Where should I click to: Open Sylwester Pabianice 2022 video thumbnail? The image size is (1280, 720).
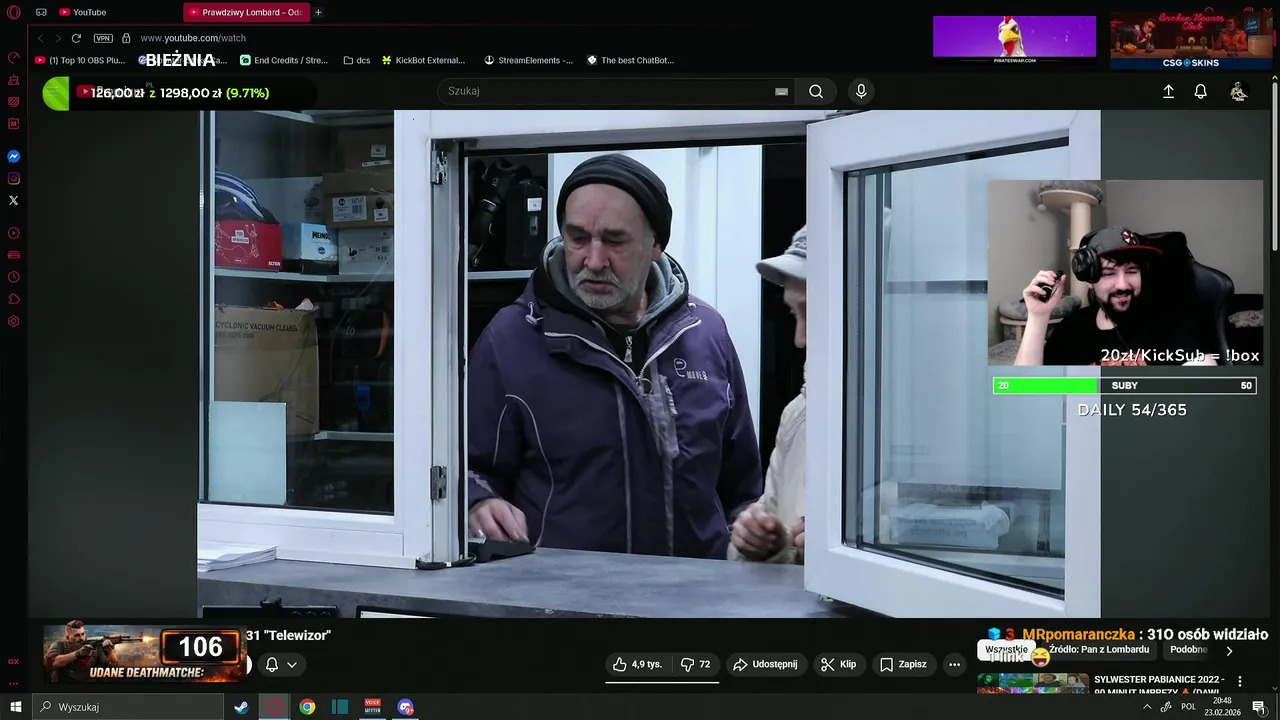(1033, 683)
